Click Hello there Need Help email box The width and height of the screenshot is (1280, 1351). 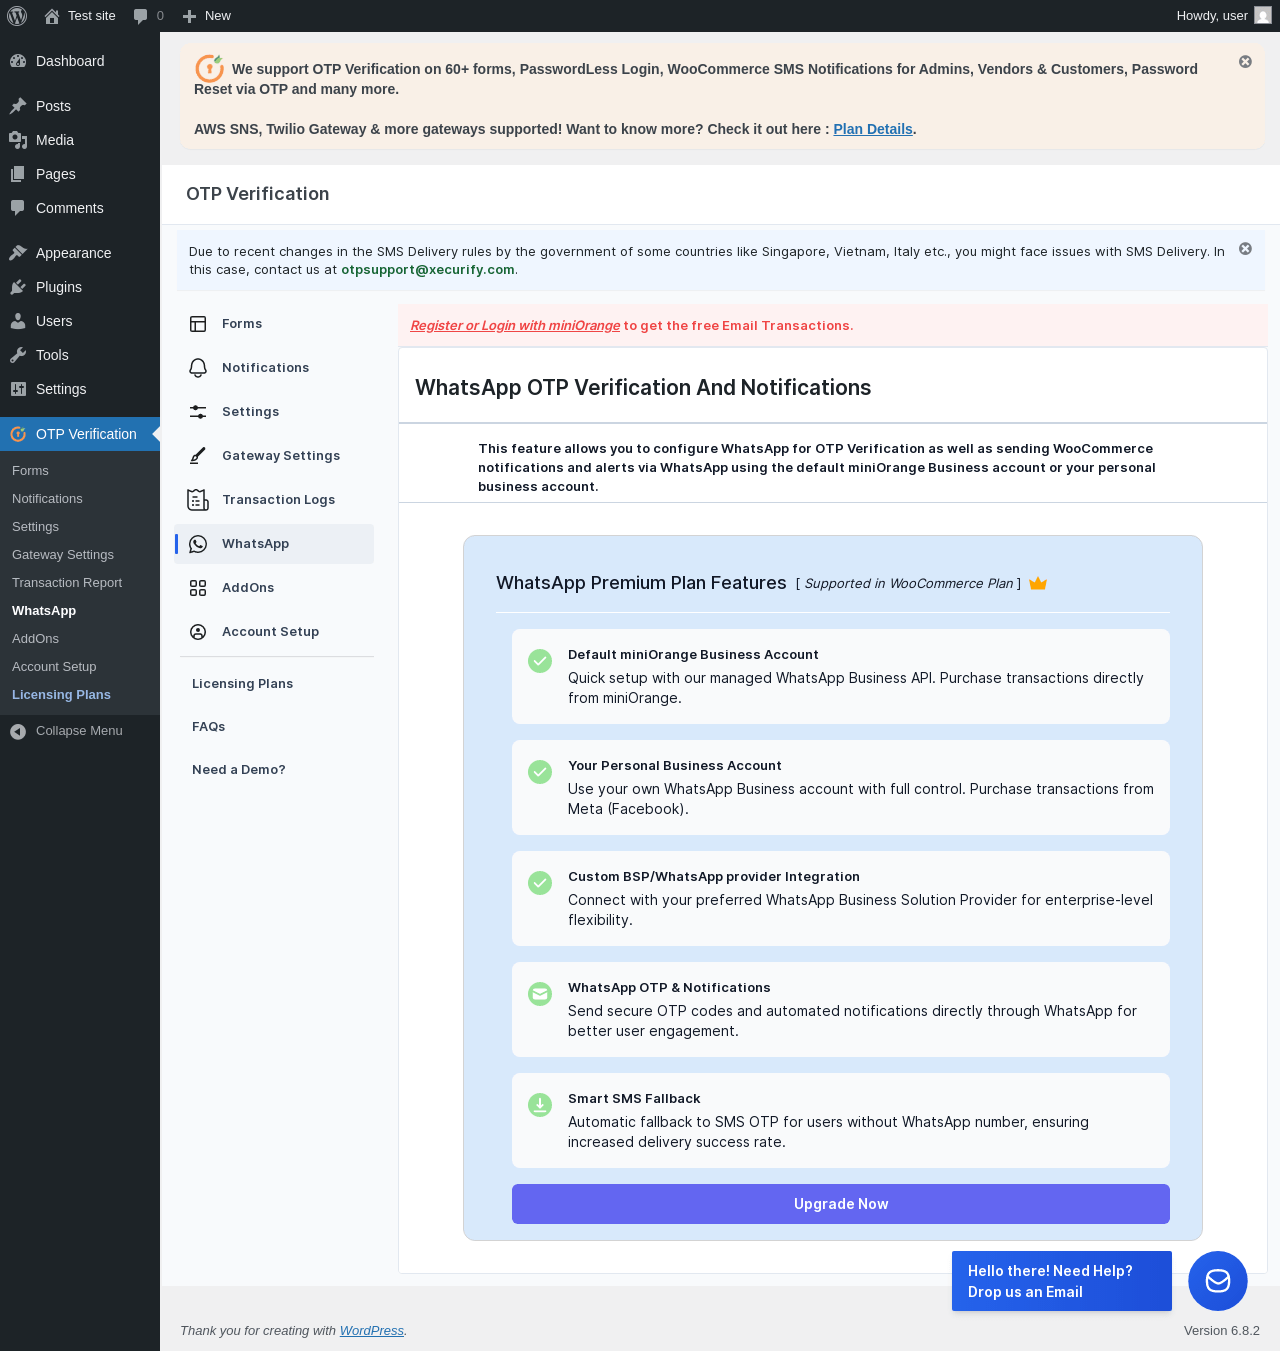pyautogui.click(x=1062, y=1281)
